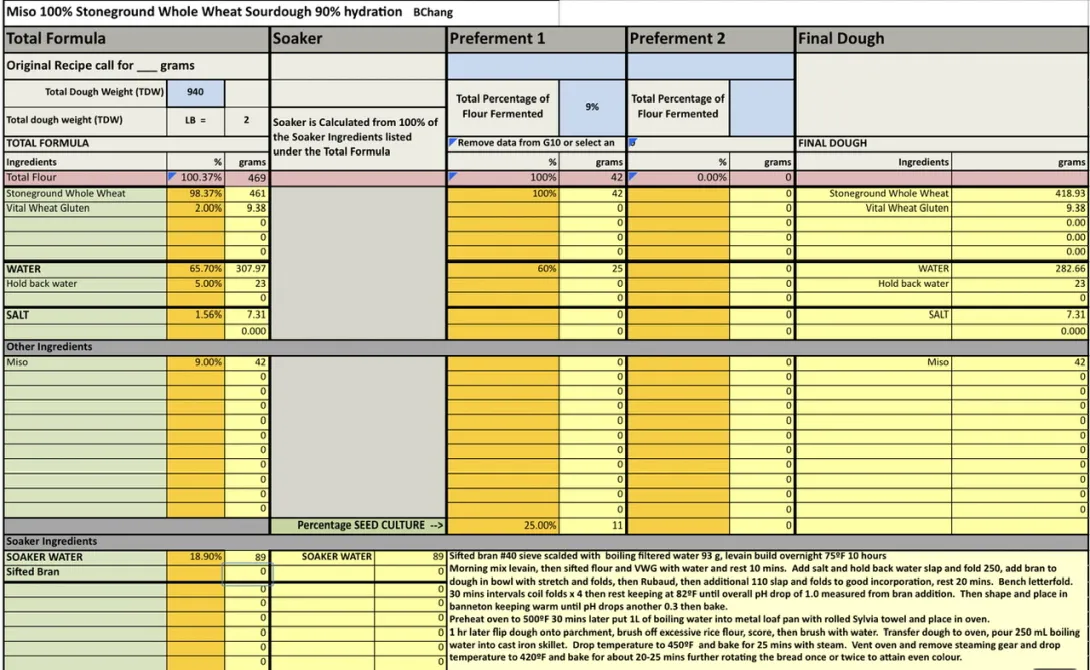Click the Total Flour 100.37% cell
The image size is (1090, 670).
pos(195,178)
